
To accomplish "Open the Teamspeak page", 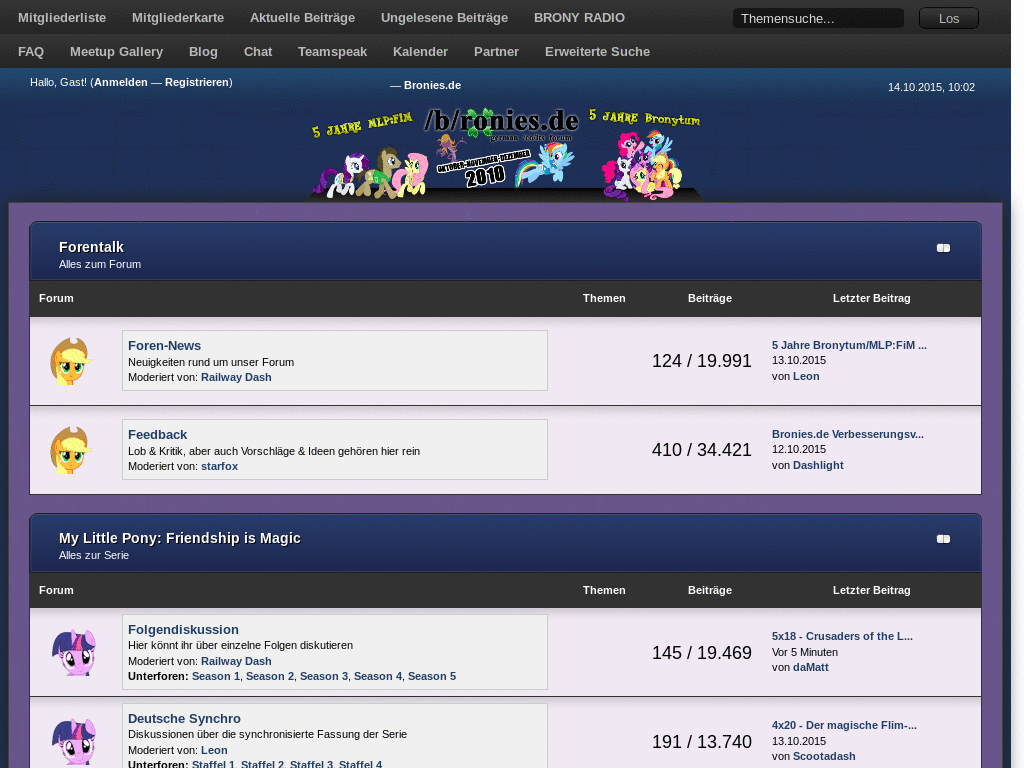I will tap(332, 52).
